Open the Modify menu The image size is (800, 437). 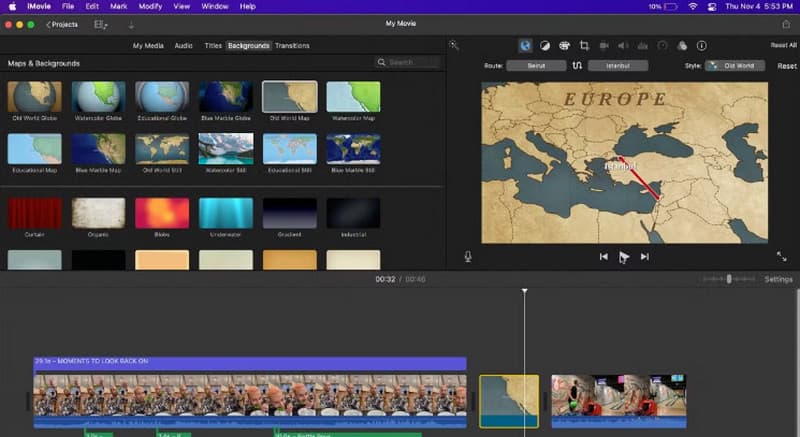click(150, 7)
